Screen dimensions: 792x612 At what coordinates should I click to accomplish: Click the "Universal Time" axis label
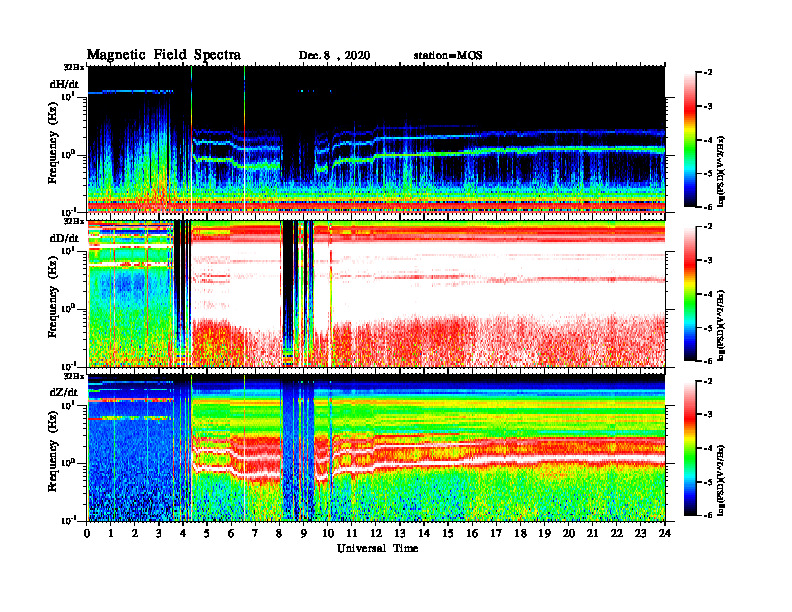pos(377,548)
